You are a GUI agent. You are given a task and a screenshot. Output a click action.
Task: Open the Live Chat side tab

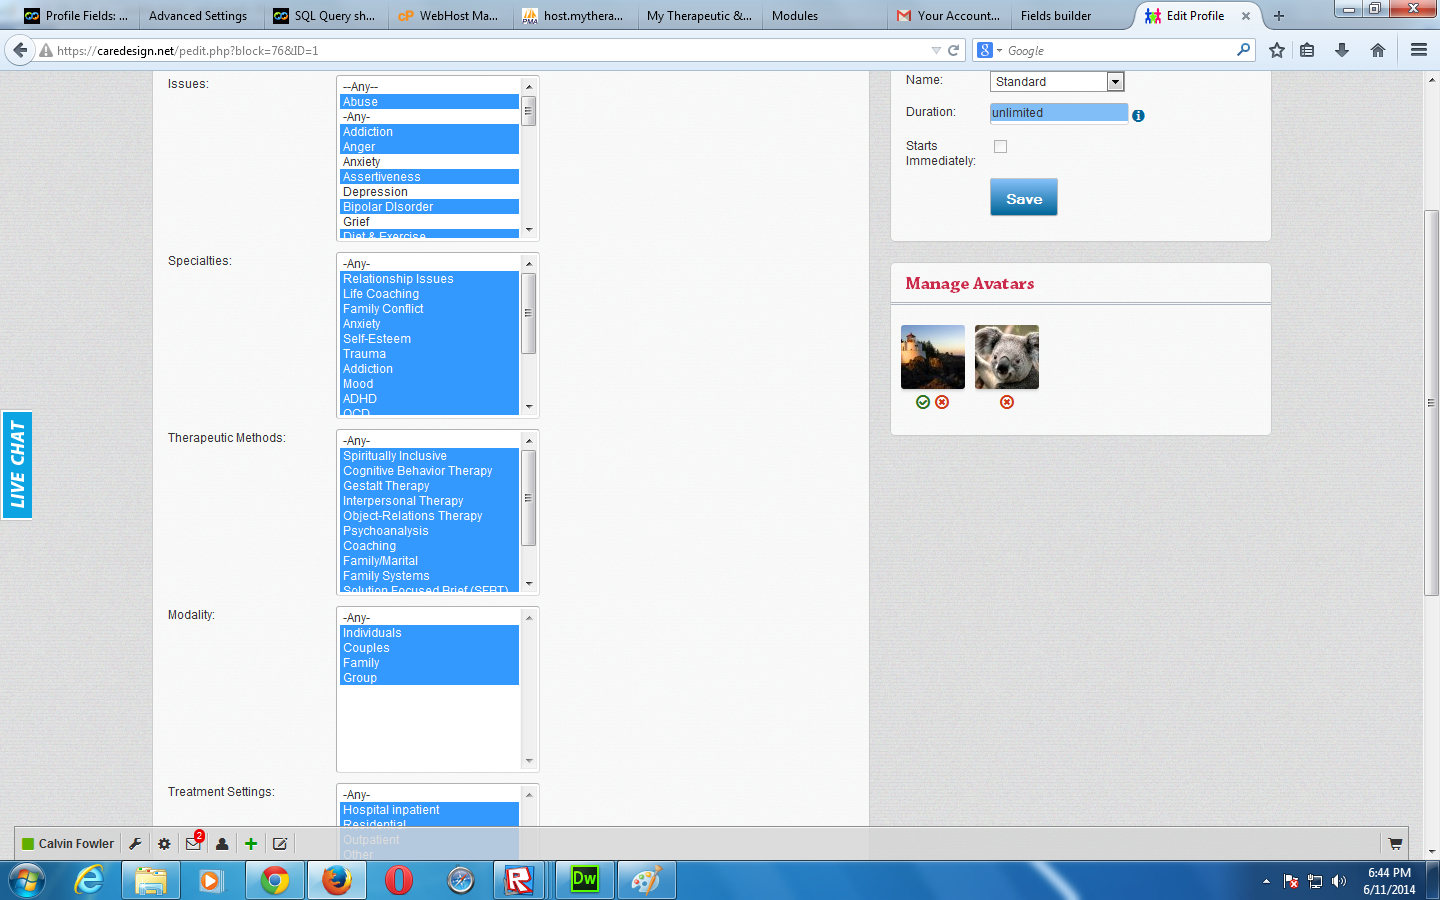tap(17, 465)
